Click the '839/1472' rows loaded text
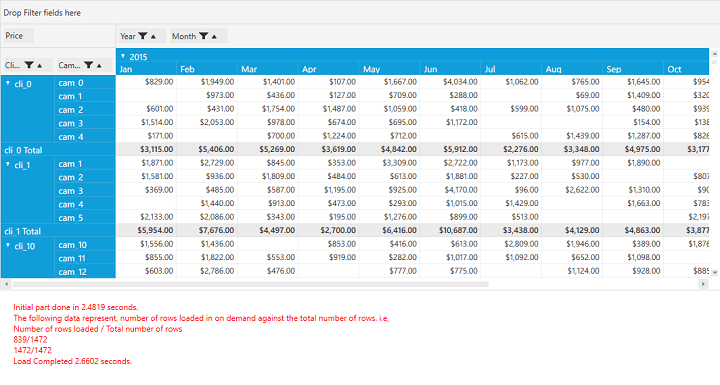 coord(30,340)
